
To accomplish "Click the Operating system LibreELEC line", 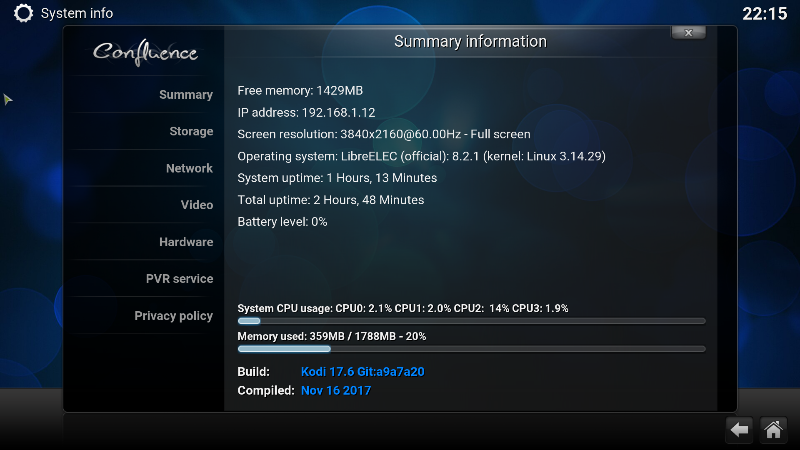I will 421,156.
